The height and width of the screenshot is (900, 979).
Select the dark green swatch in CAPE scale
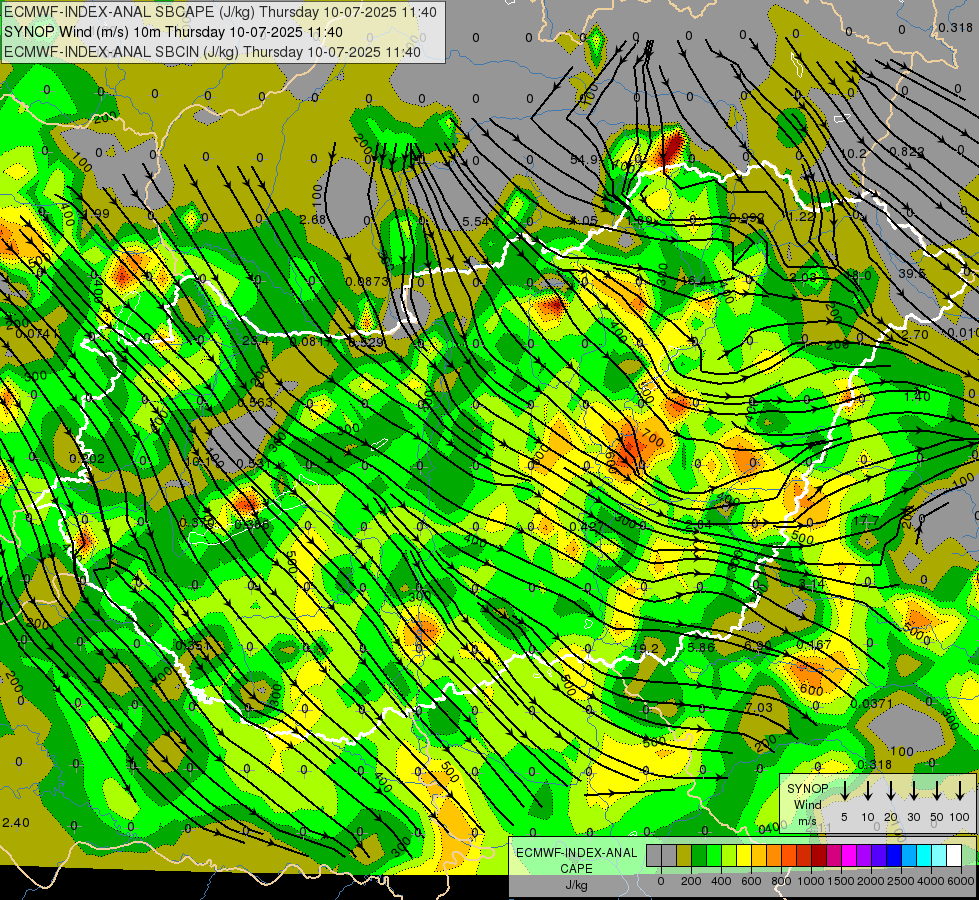699,855
